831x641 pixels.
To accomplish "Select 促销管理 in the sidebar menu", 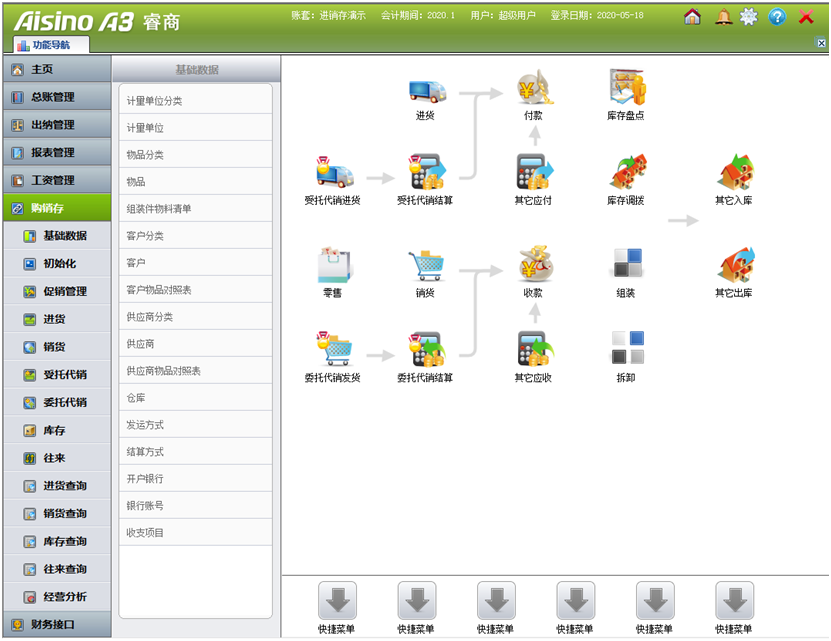I will coord(64,291).
